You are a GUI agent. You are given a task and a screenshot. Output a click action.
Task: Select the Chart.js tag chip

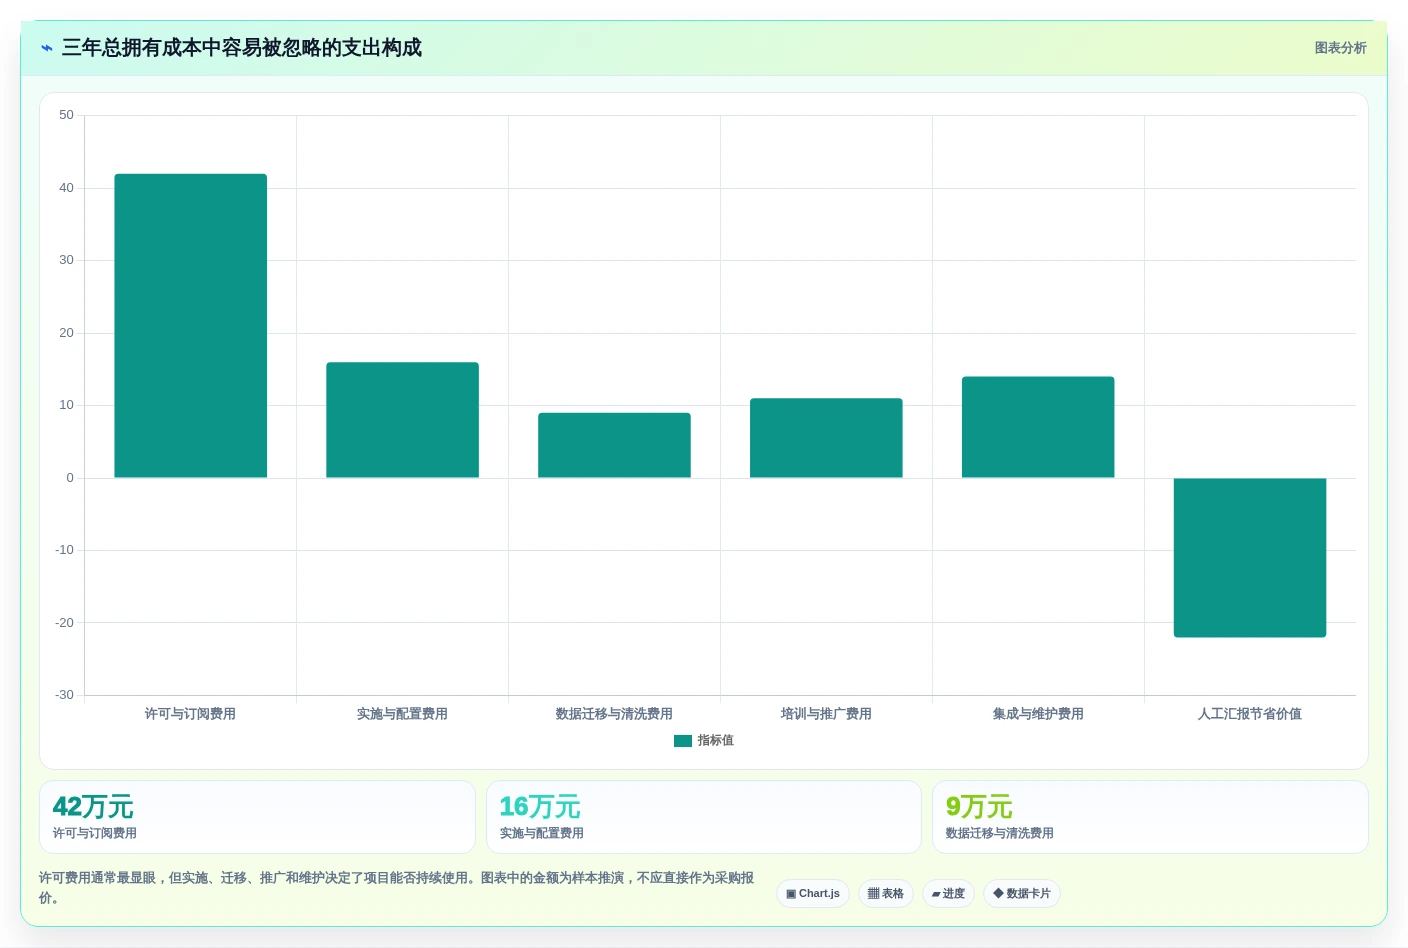pos(813,893)
